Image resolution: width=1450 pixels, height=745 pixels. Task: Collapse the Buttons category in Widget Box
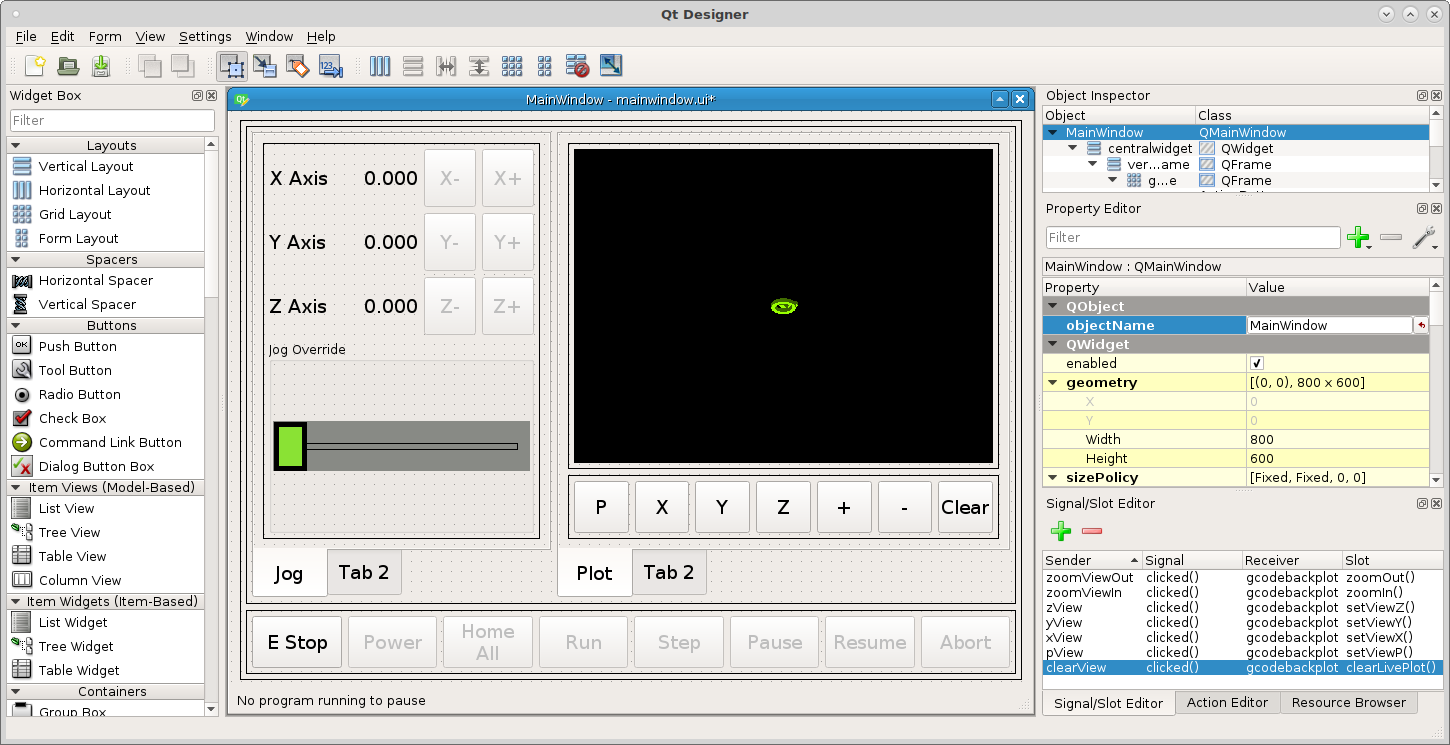point(16,326)
